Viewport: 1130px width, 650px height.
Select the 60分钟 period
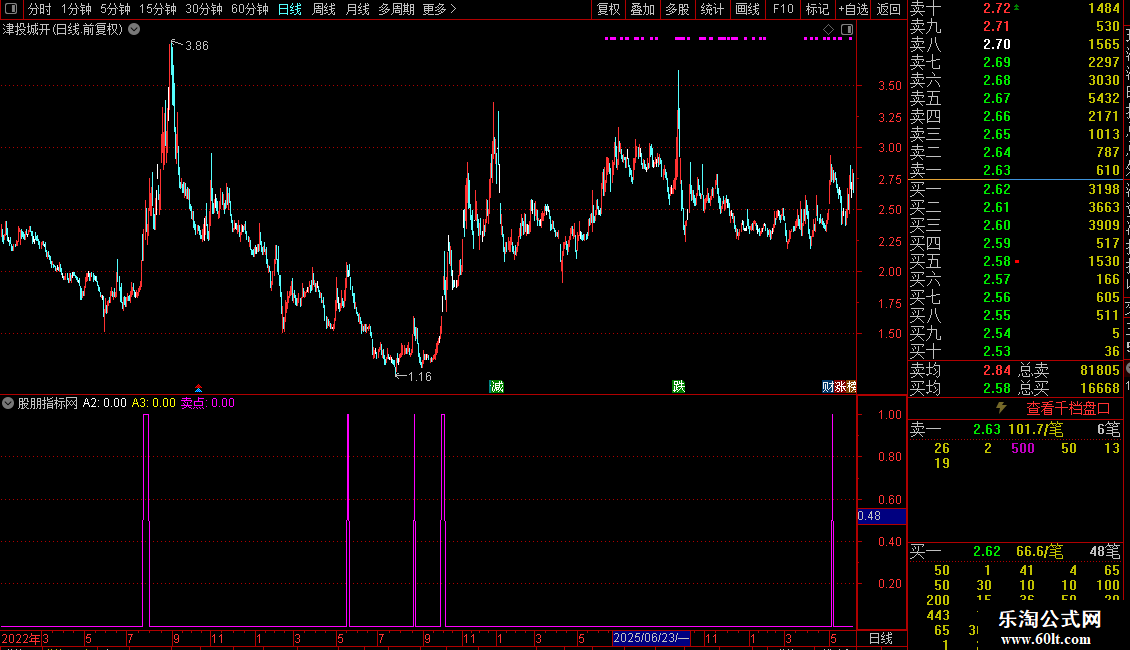250,9
